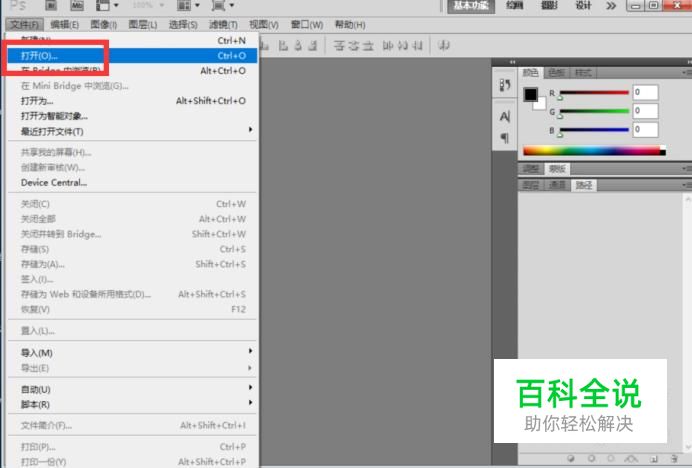This screenshot has width=692, height=468.
Task: Open the 视图(V) menu
Action: (263, 25)
